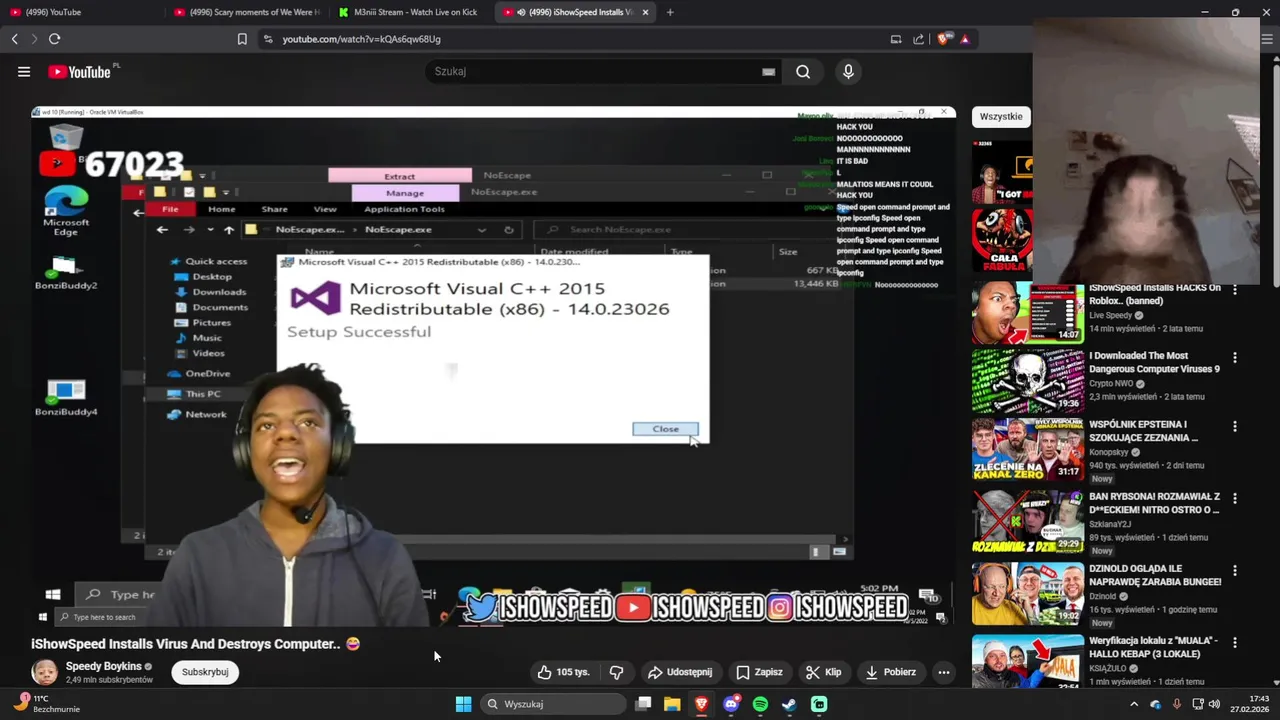Open site settings icon left of the URL
The width and height of the screenshot is (1280, 720).
[x=267, y=39]
